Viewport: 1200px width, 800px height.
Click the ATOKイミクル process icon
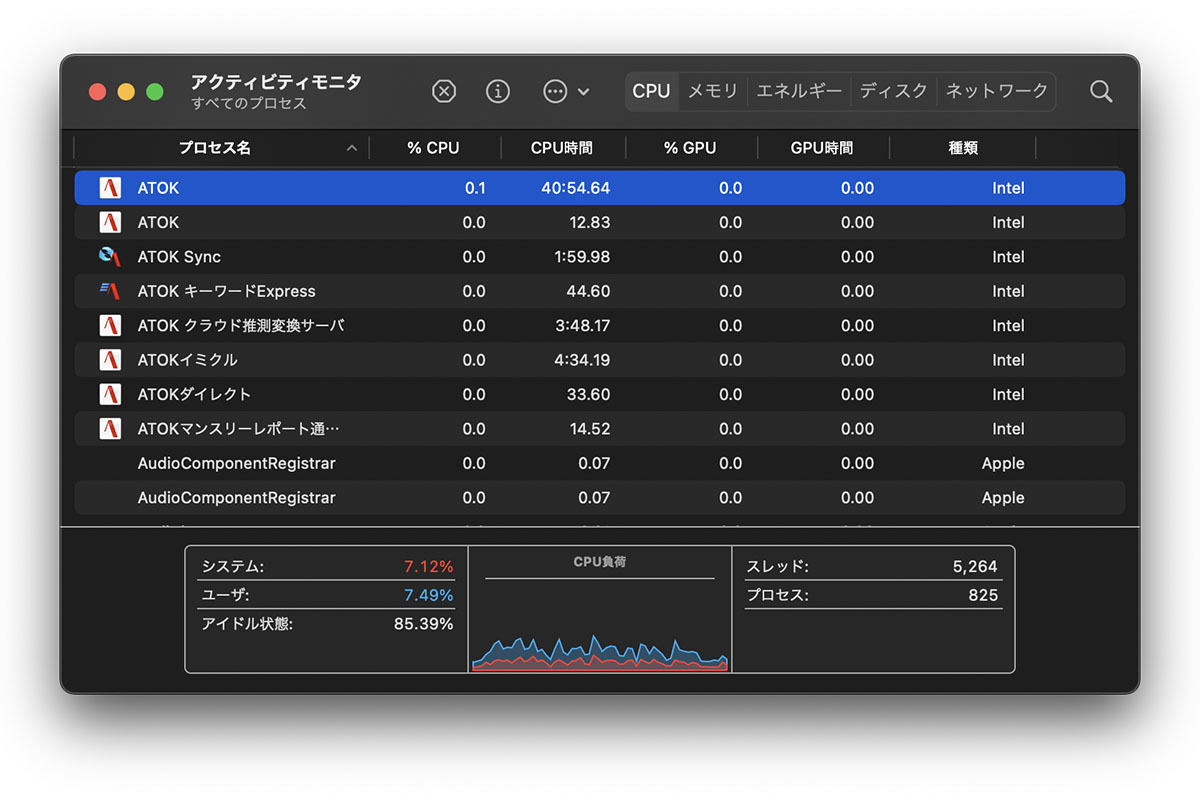tap(110, 359)
